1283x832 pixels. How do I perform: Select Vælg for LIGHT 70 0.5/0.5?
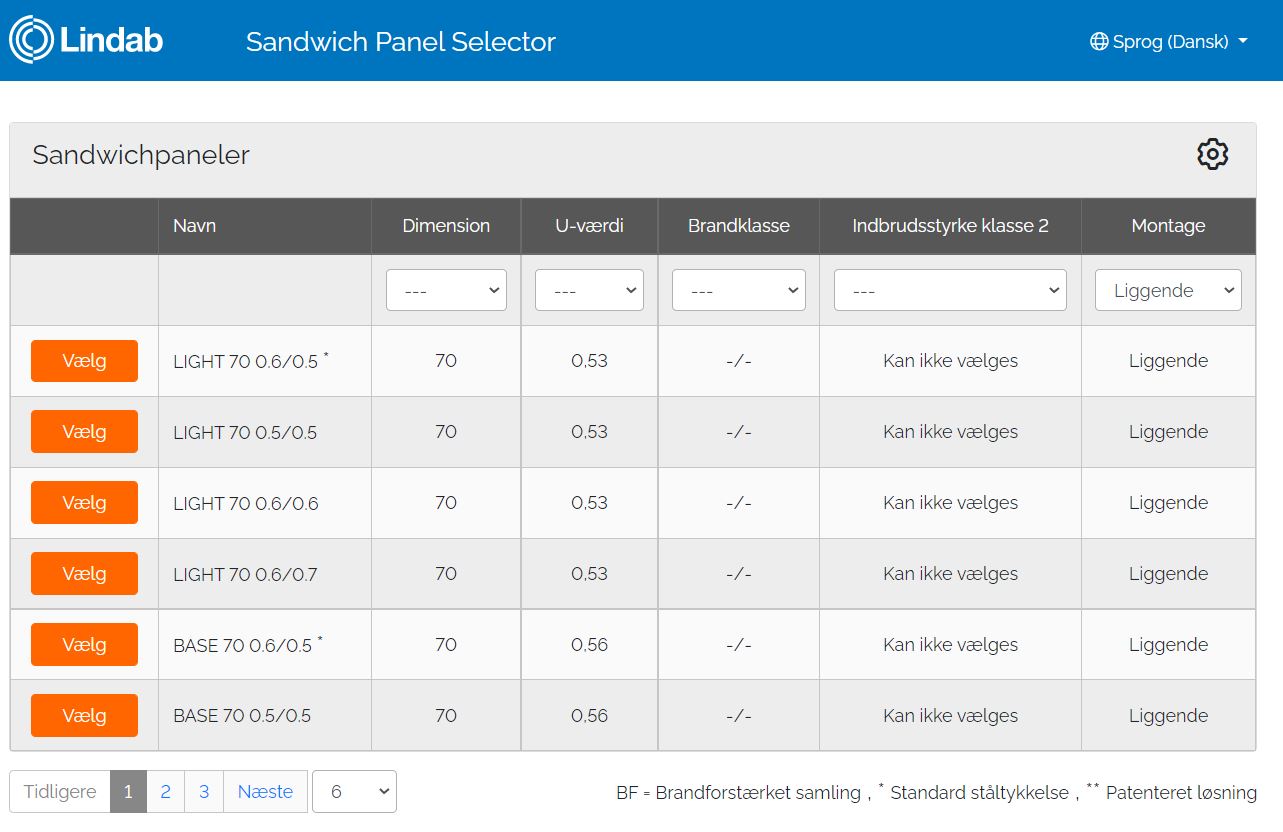[84, 432]
